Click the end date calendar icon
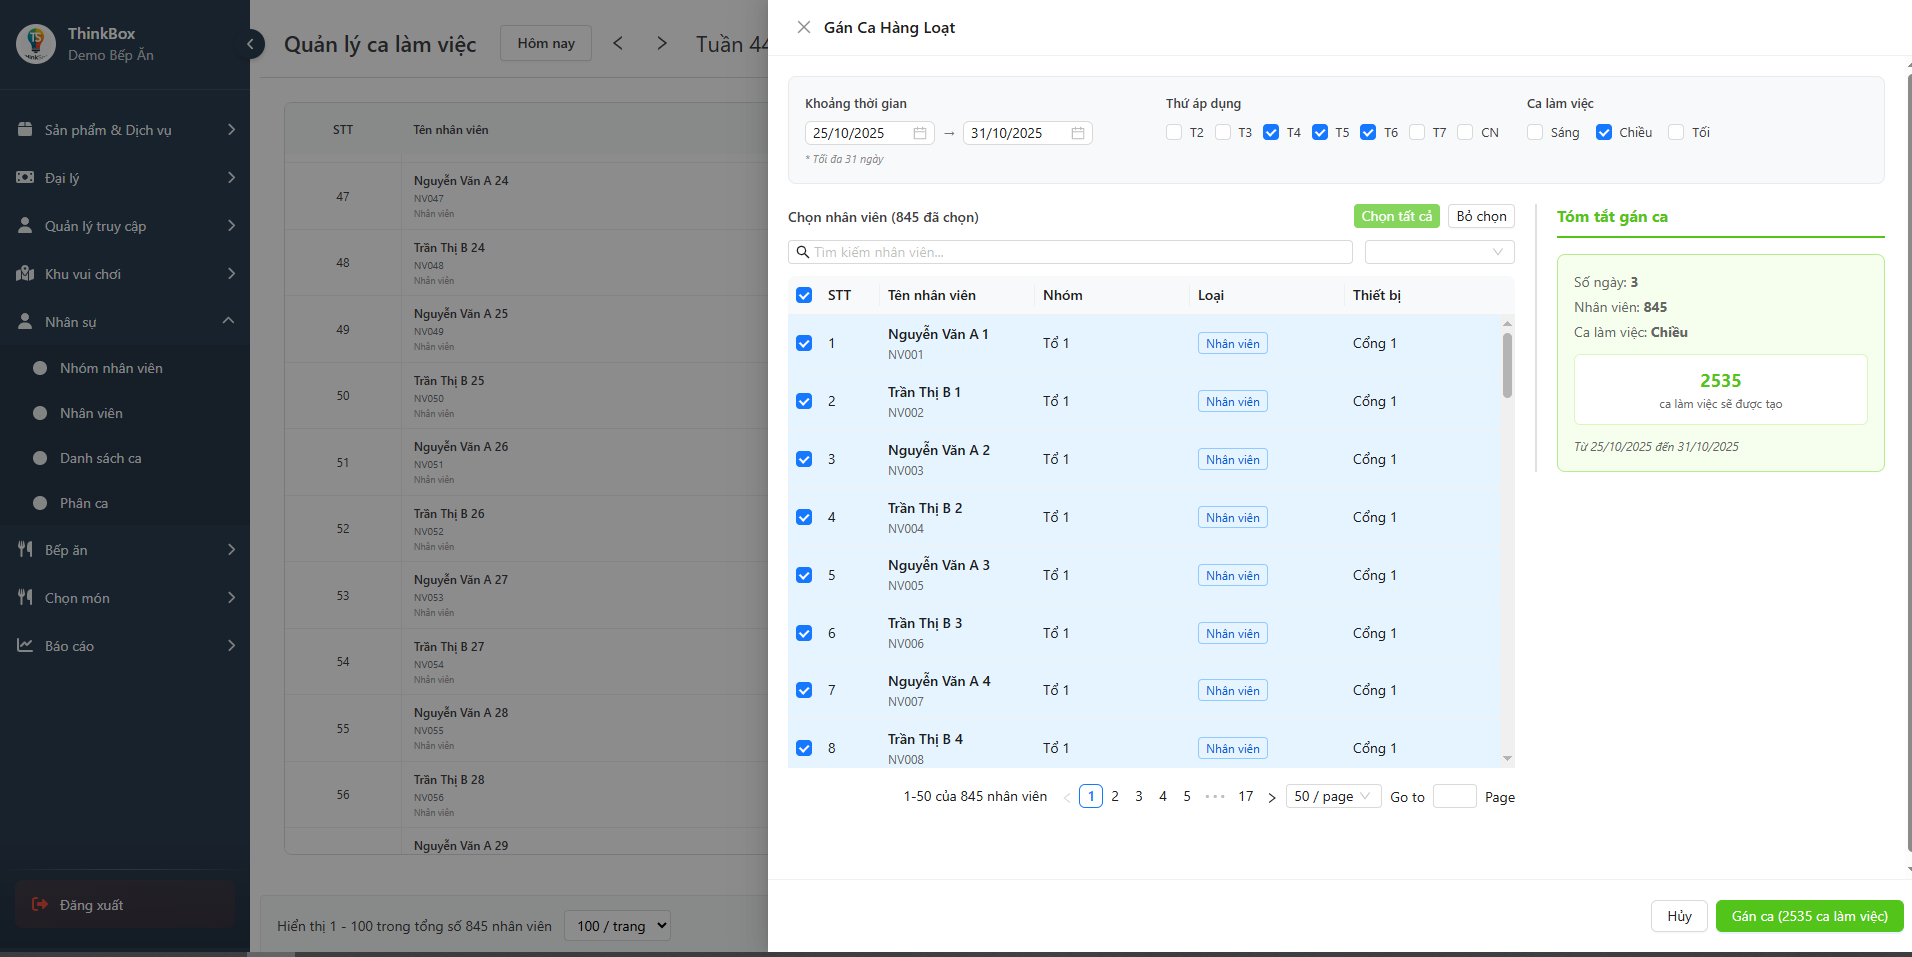Image resolution: width=1912 pixels, height=957 pixels. tap(1077, 133)
